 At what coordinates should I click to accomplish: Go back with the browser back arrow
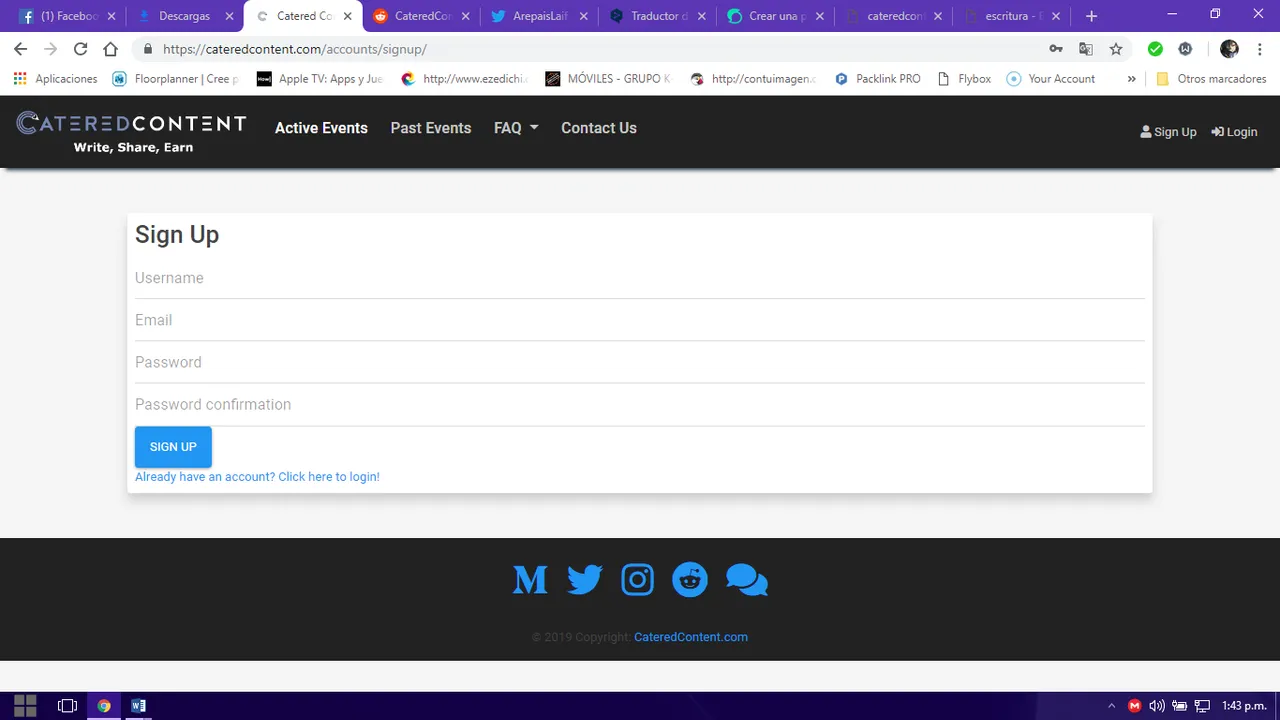20,49
